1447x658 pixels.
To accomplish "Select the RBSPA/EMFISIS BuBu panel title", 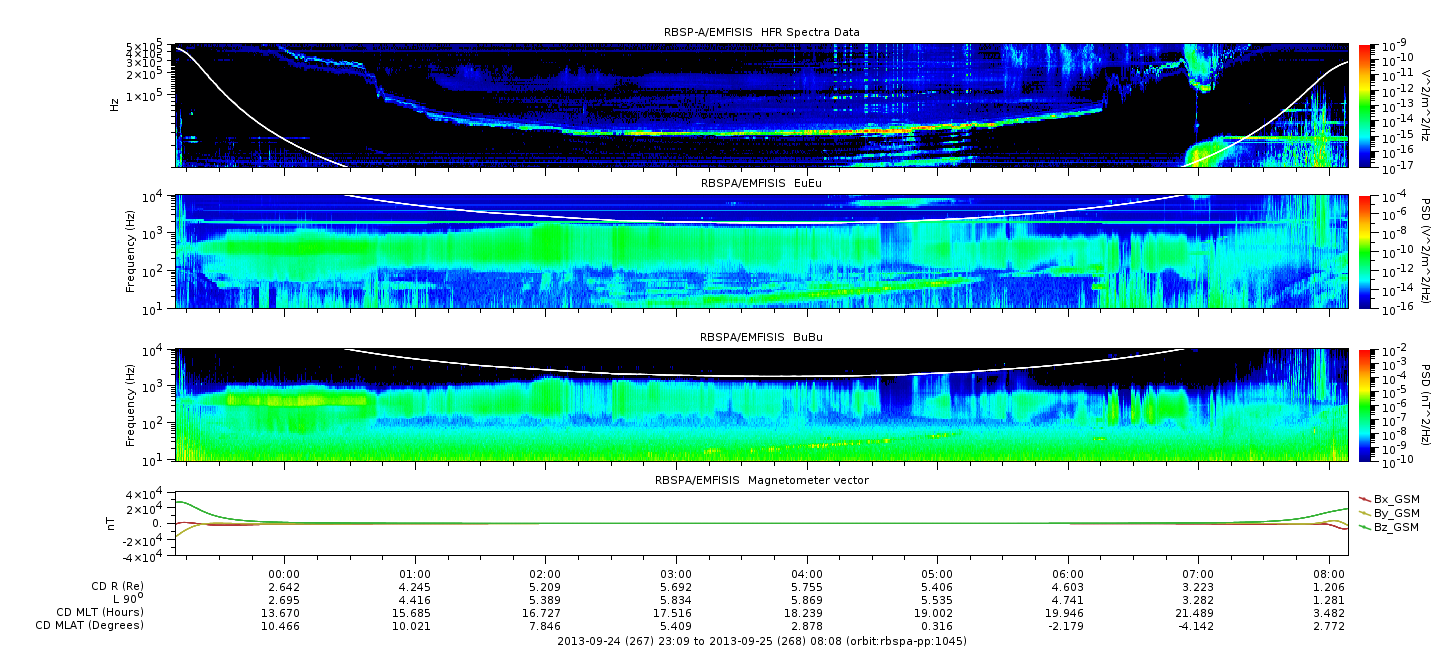I will pos(761,338).
